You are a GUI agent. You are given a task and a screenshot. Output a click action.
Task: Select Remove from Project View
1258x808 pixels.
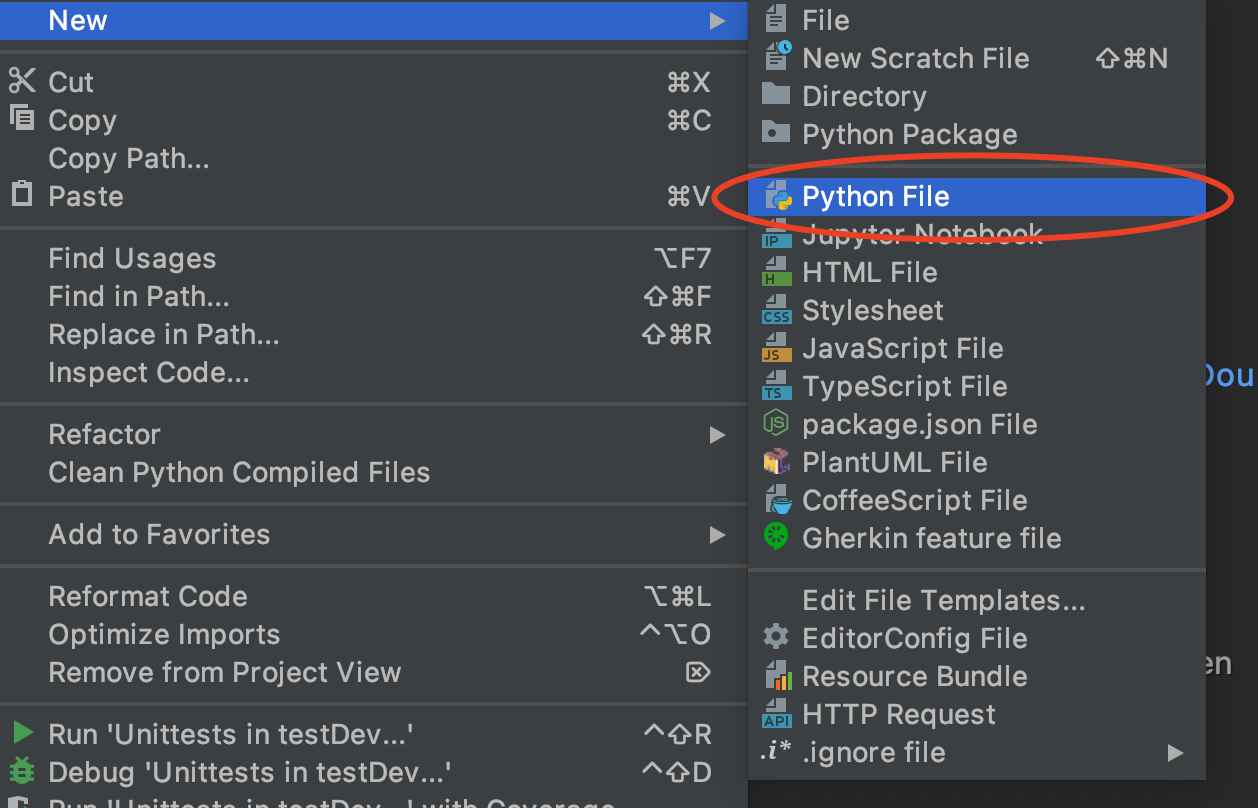225,673
